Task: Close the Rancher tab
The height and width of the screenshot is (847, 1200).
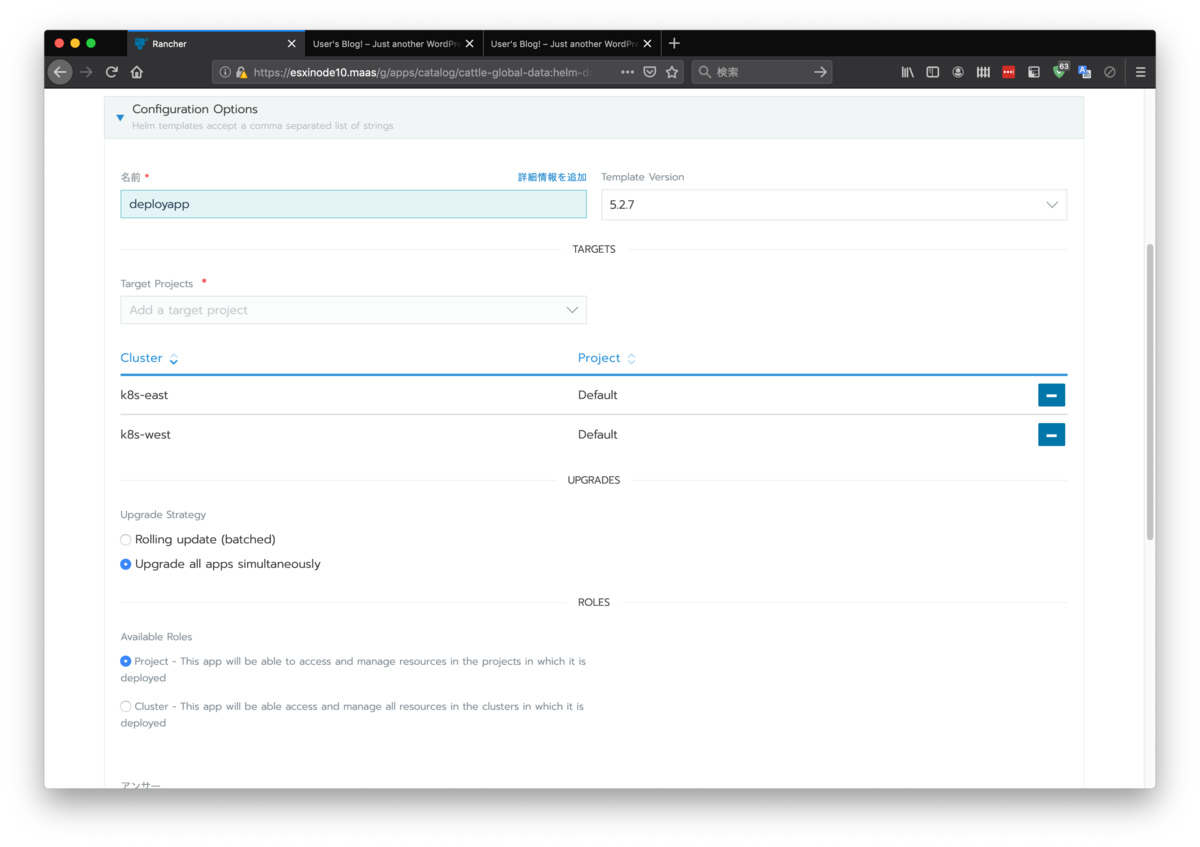Action: (x=292, y=44)
